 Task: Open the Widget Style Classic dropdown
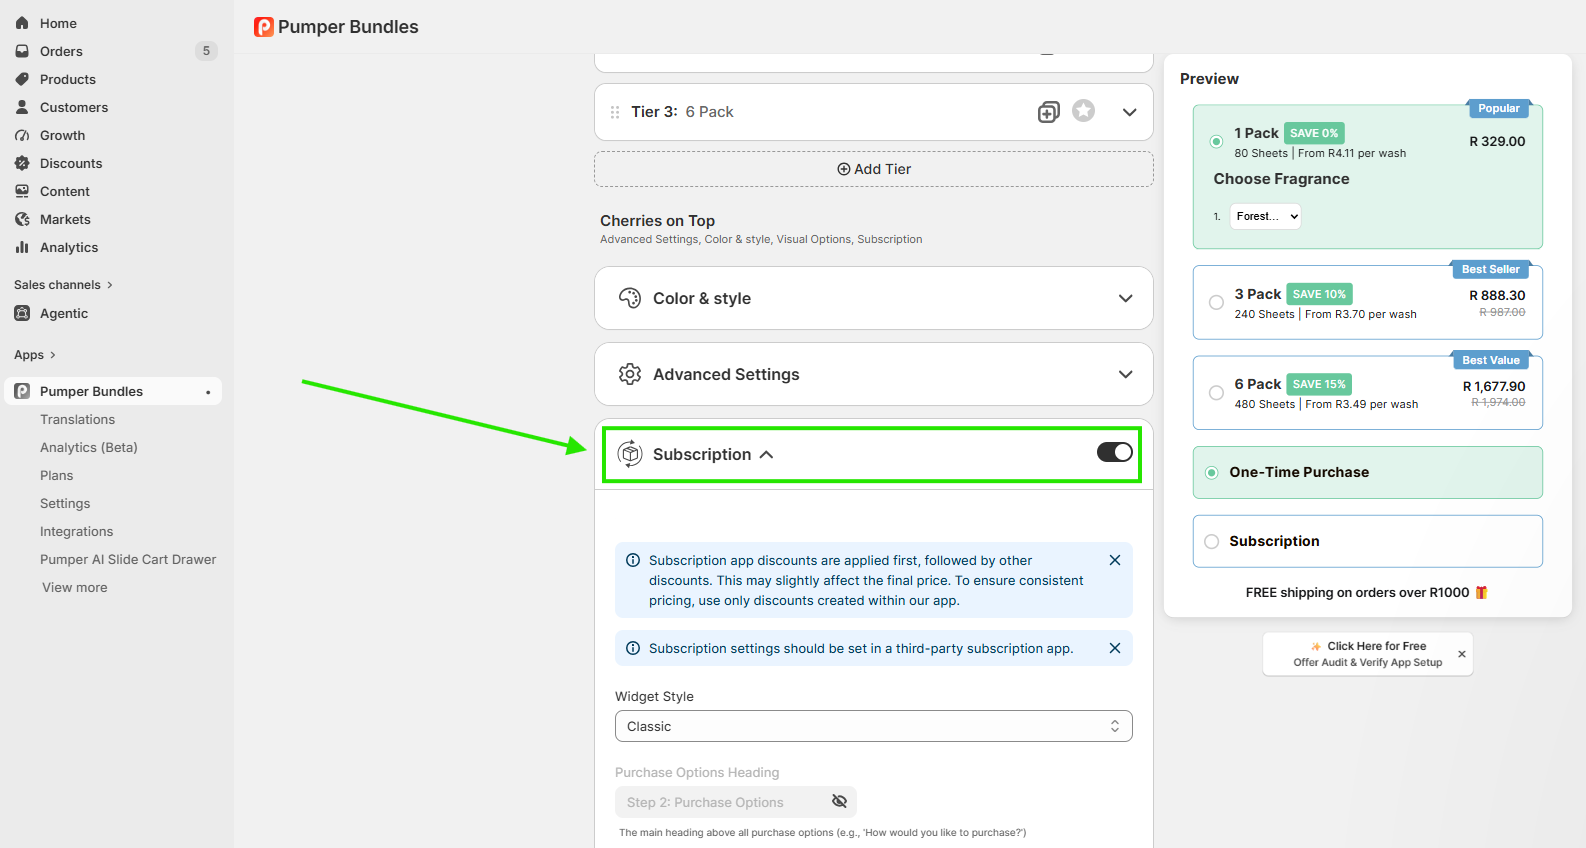[x=874, y=726]
